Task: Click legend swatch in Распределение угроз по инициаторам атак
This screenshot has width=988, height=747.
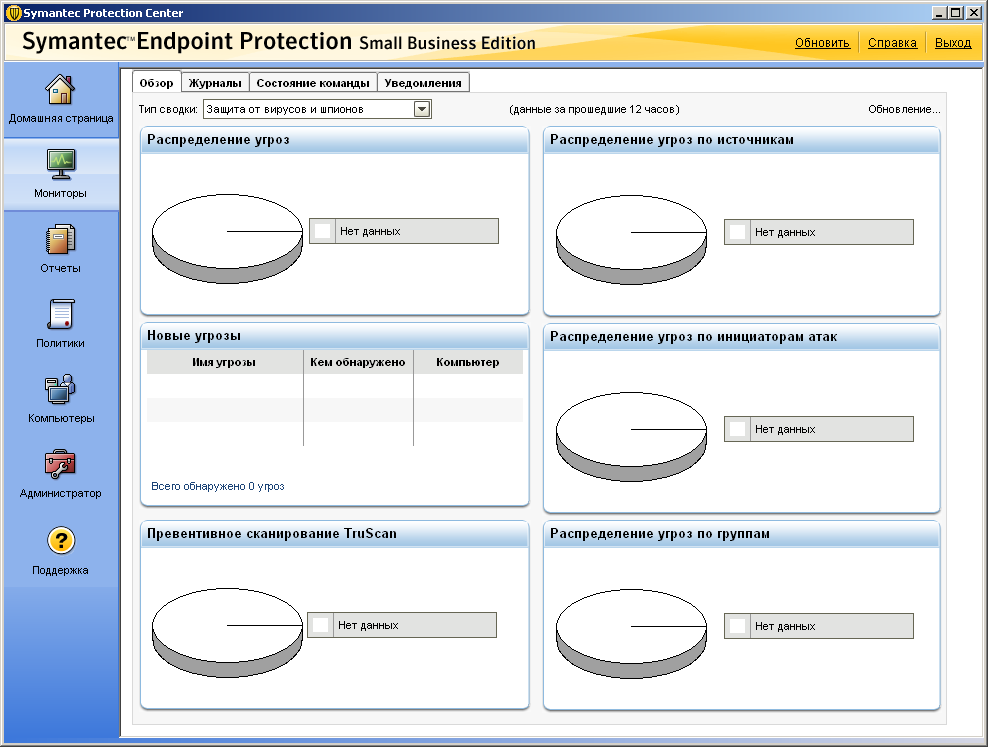Action: [x=737, y=429]
